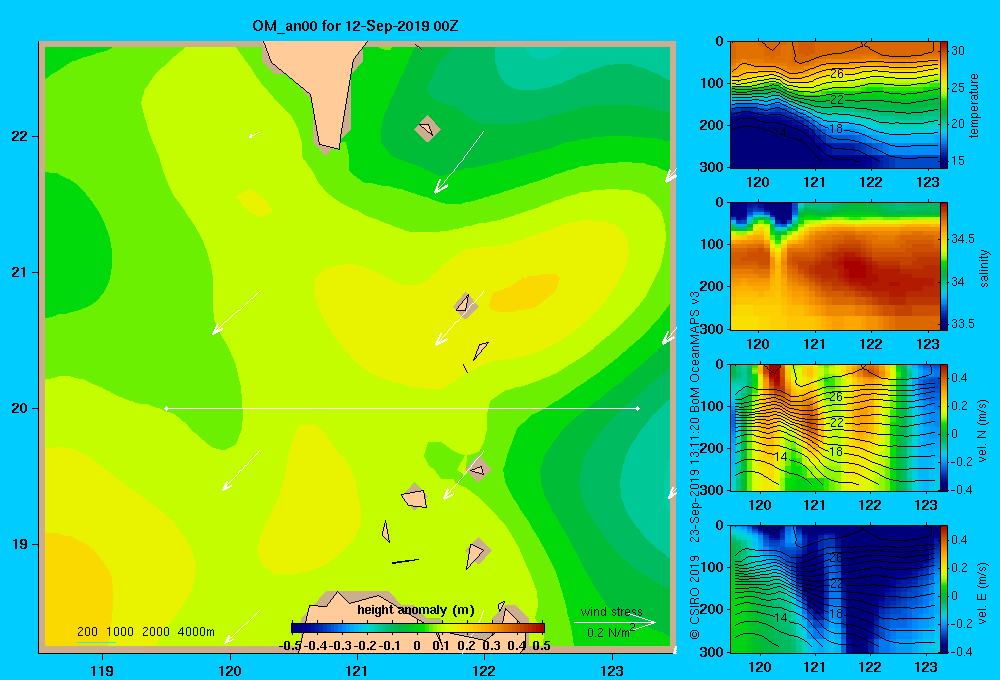Screen dimensions: 1000x680
Task: Click the '© CSIRO 2019' copyright text
Action: (695, 596)
